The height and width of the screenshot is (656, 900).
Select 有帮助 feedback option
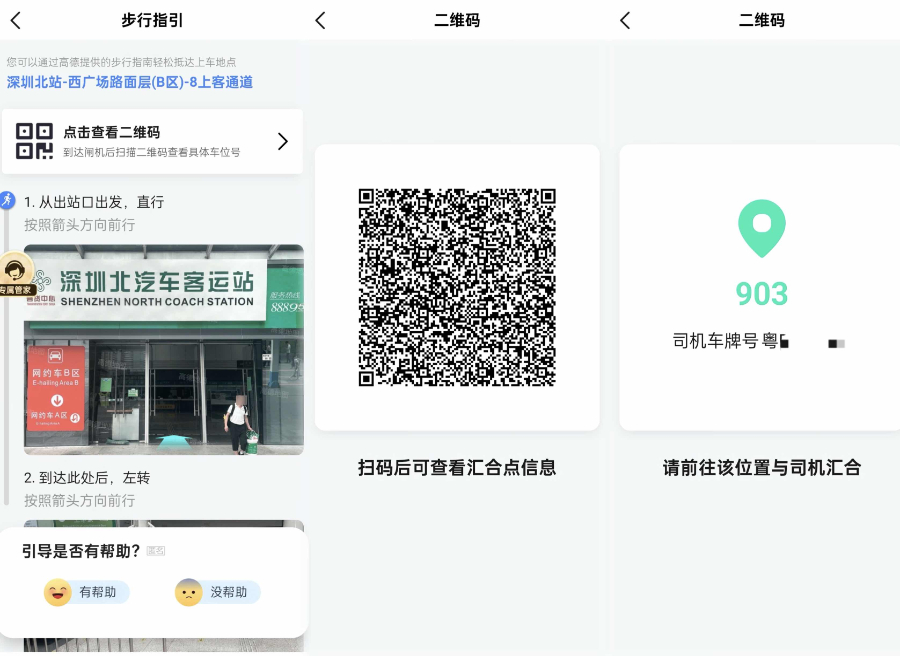click(x=87, y=592)
